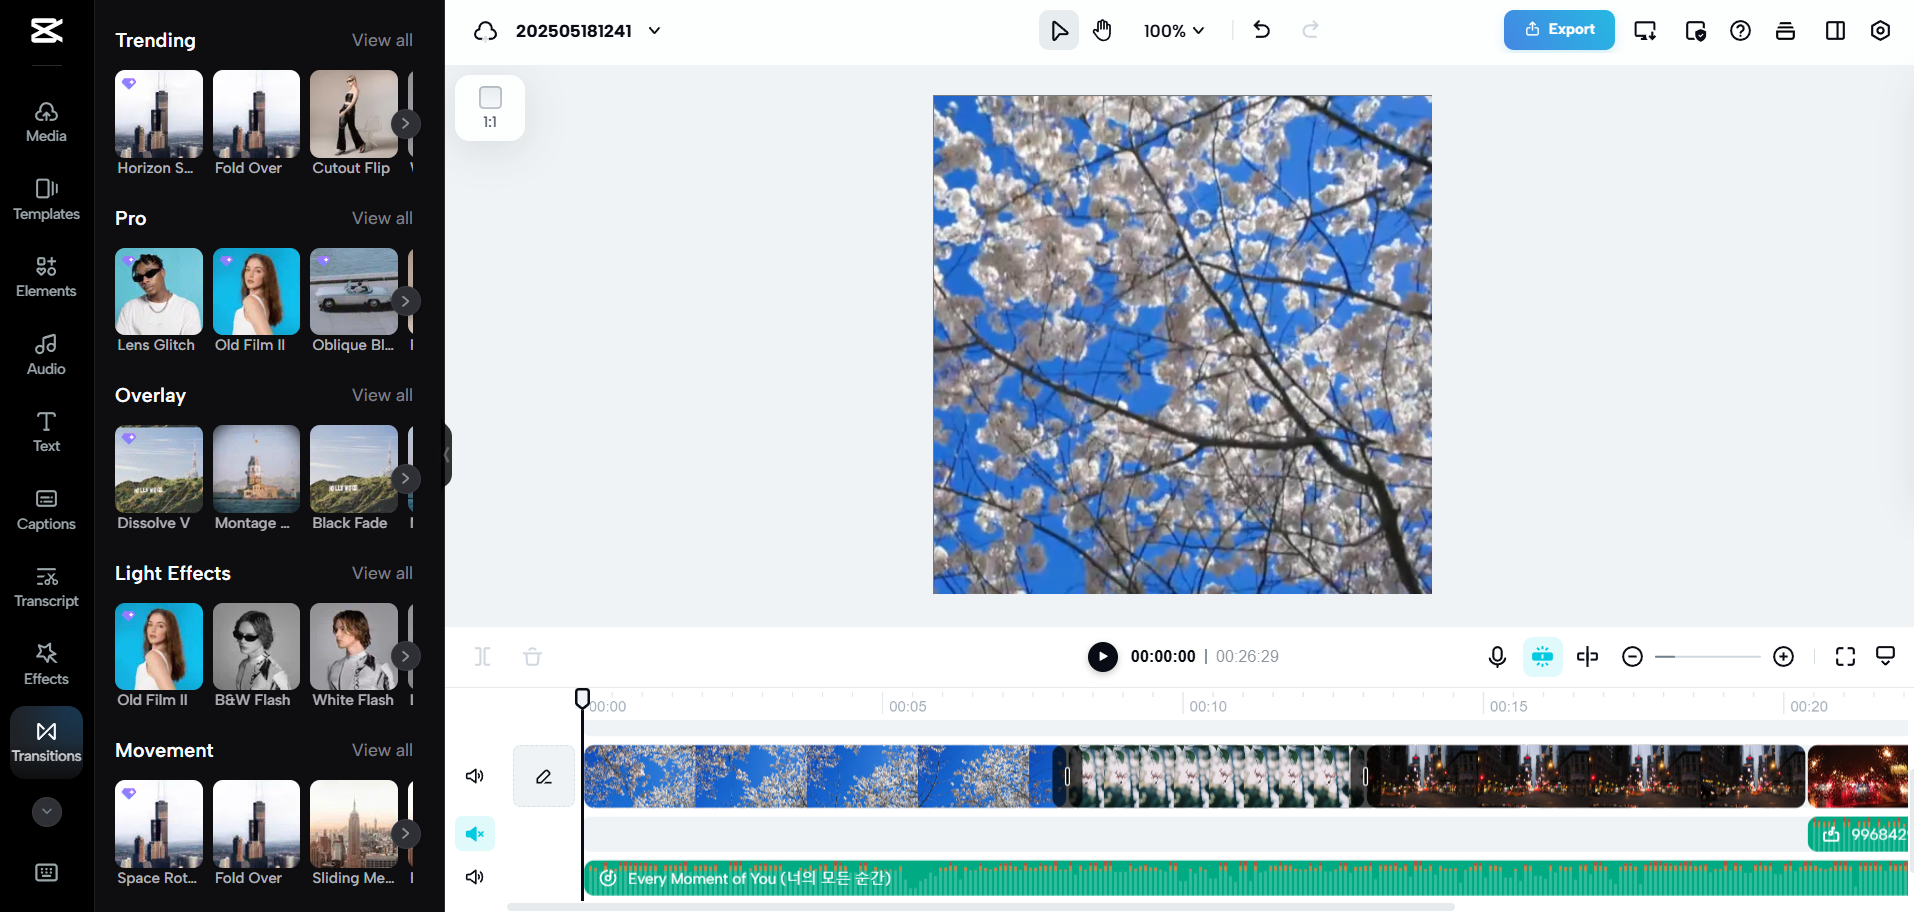Show next Movement transitions with arrow
Viewport: 1914px width, 912px height.
[405, 834]
